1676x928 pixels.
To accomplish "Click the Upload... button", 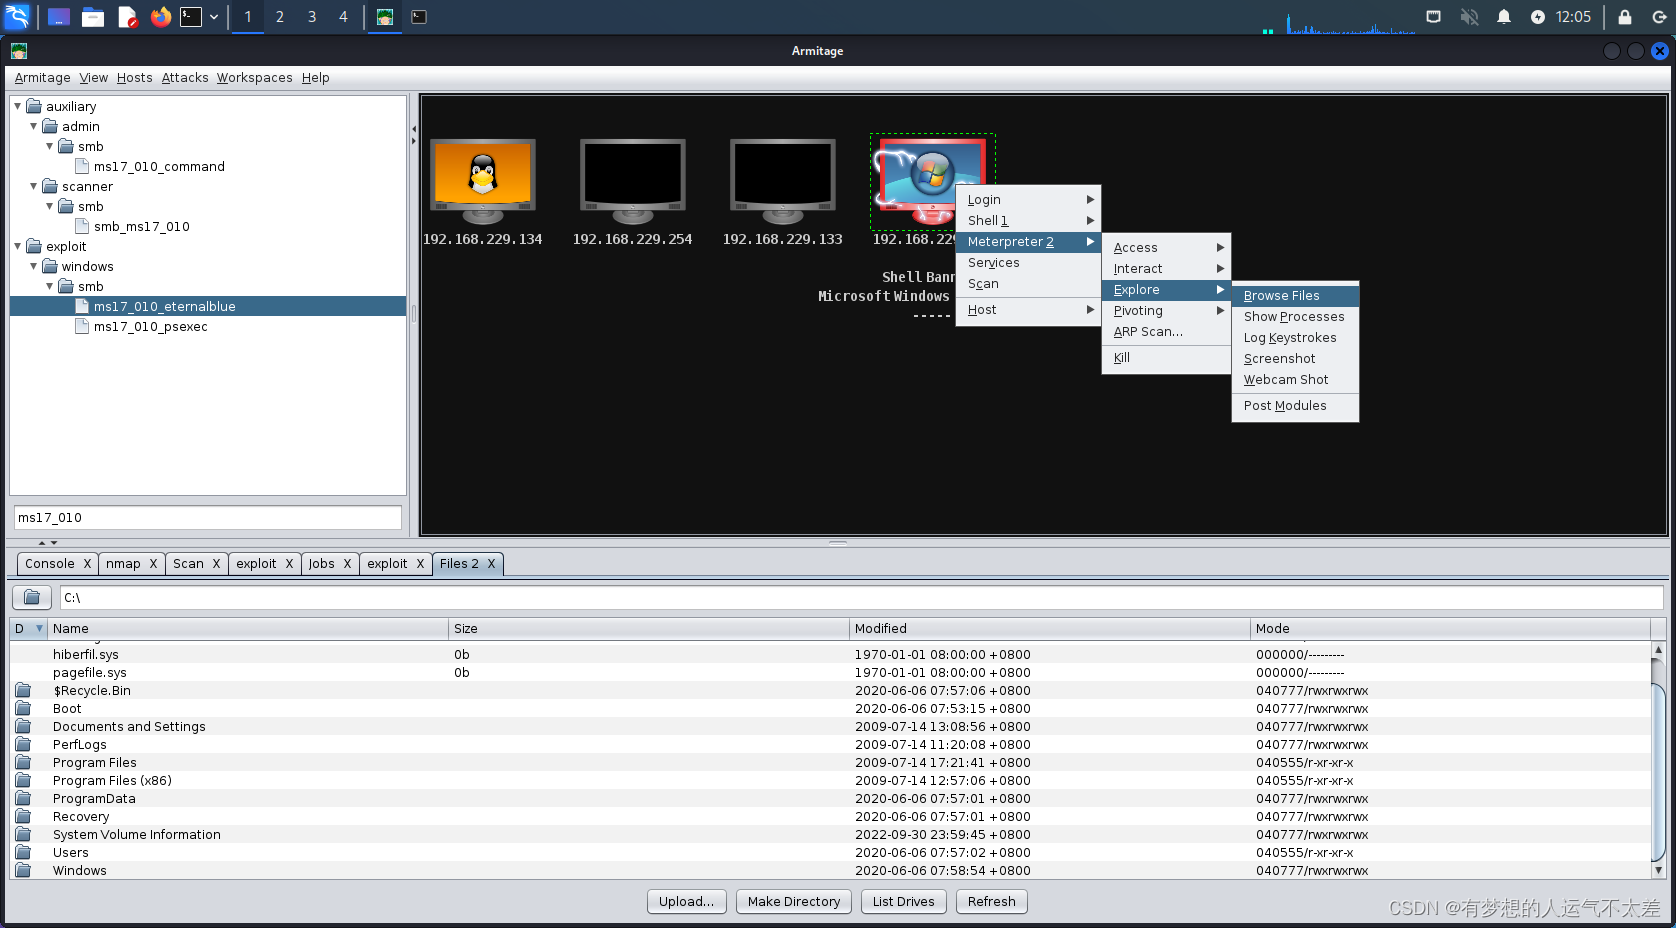I will click(686, 902).
